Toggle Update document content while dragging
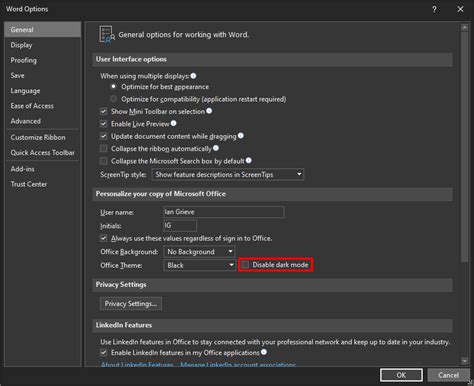Viewport: 474px width, 386px height. 104,136
